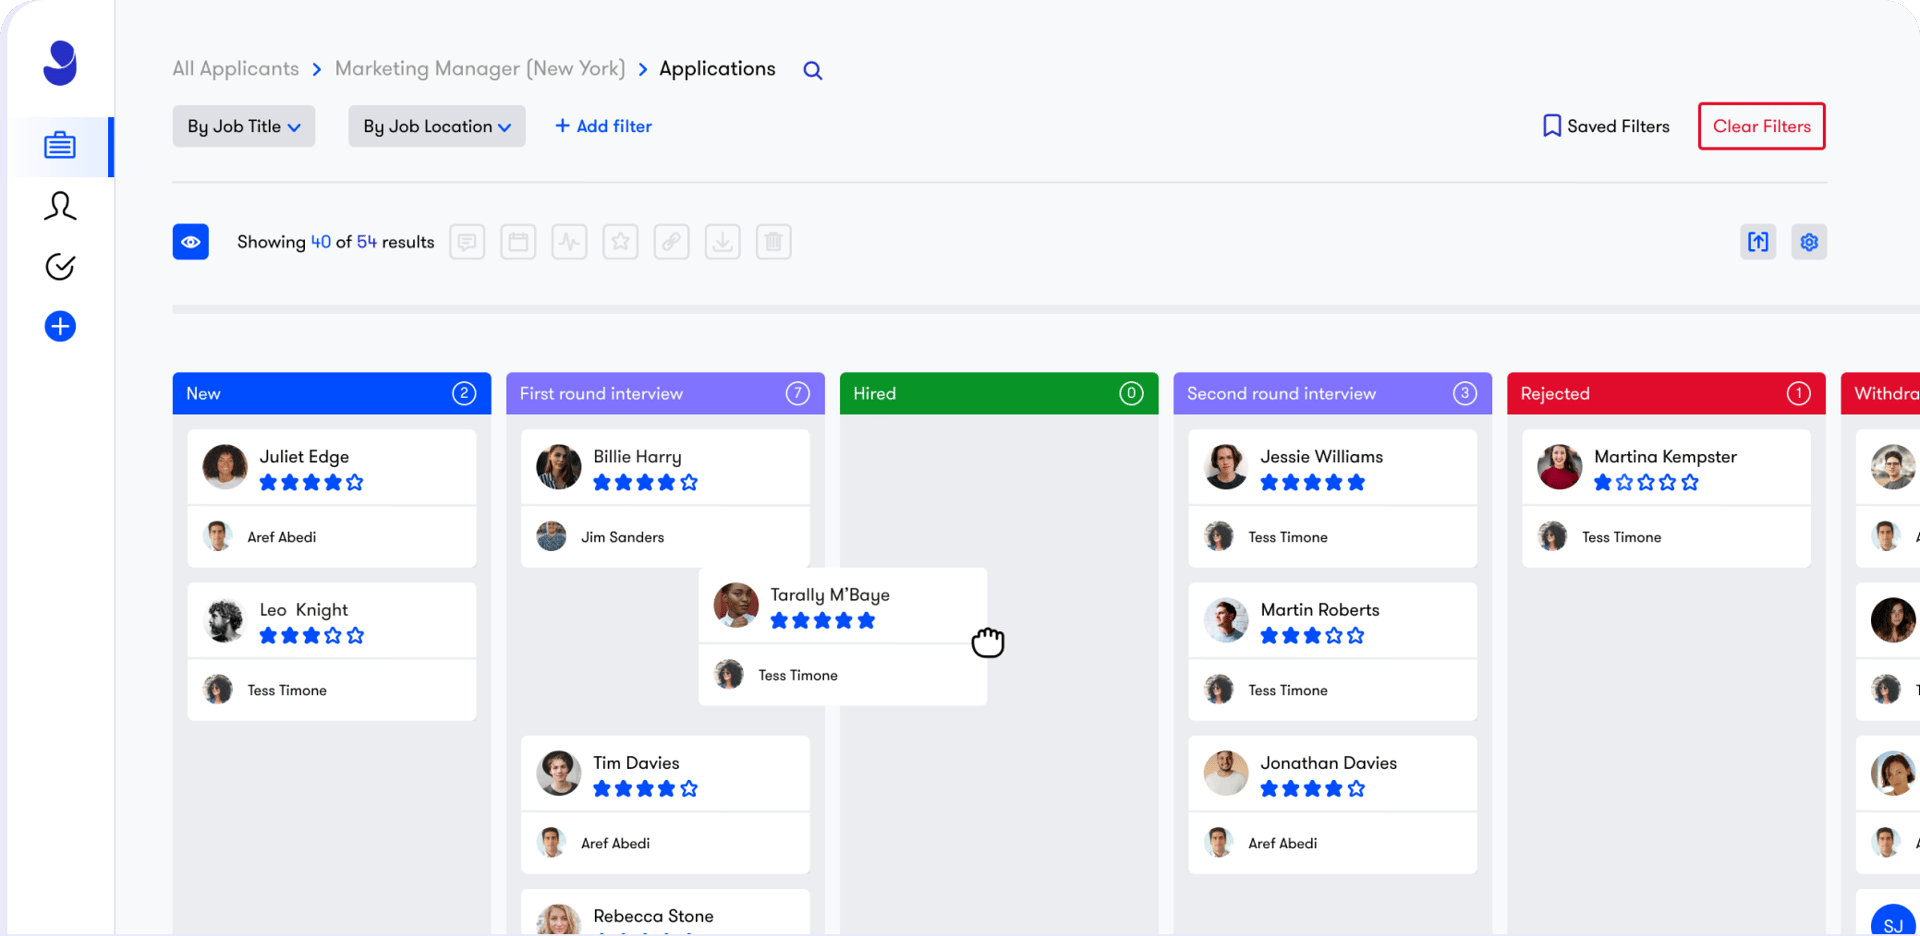Click the New column count badge
This screenshot has height=936, width=1920.
[464, 394]
